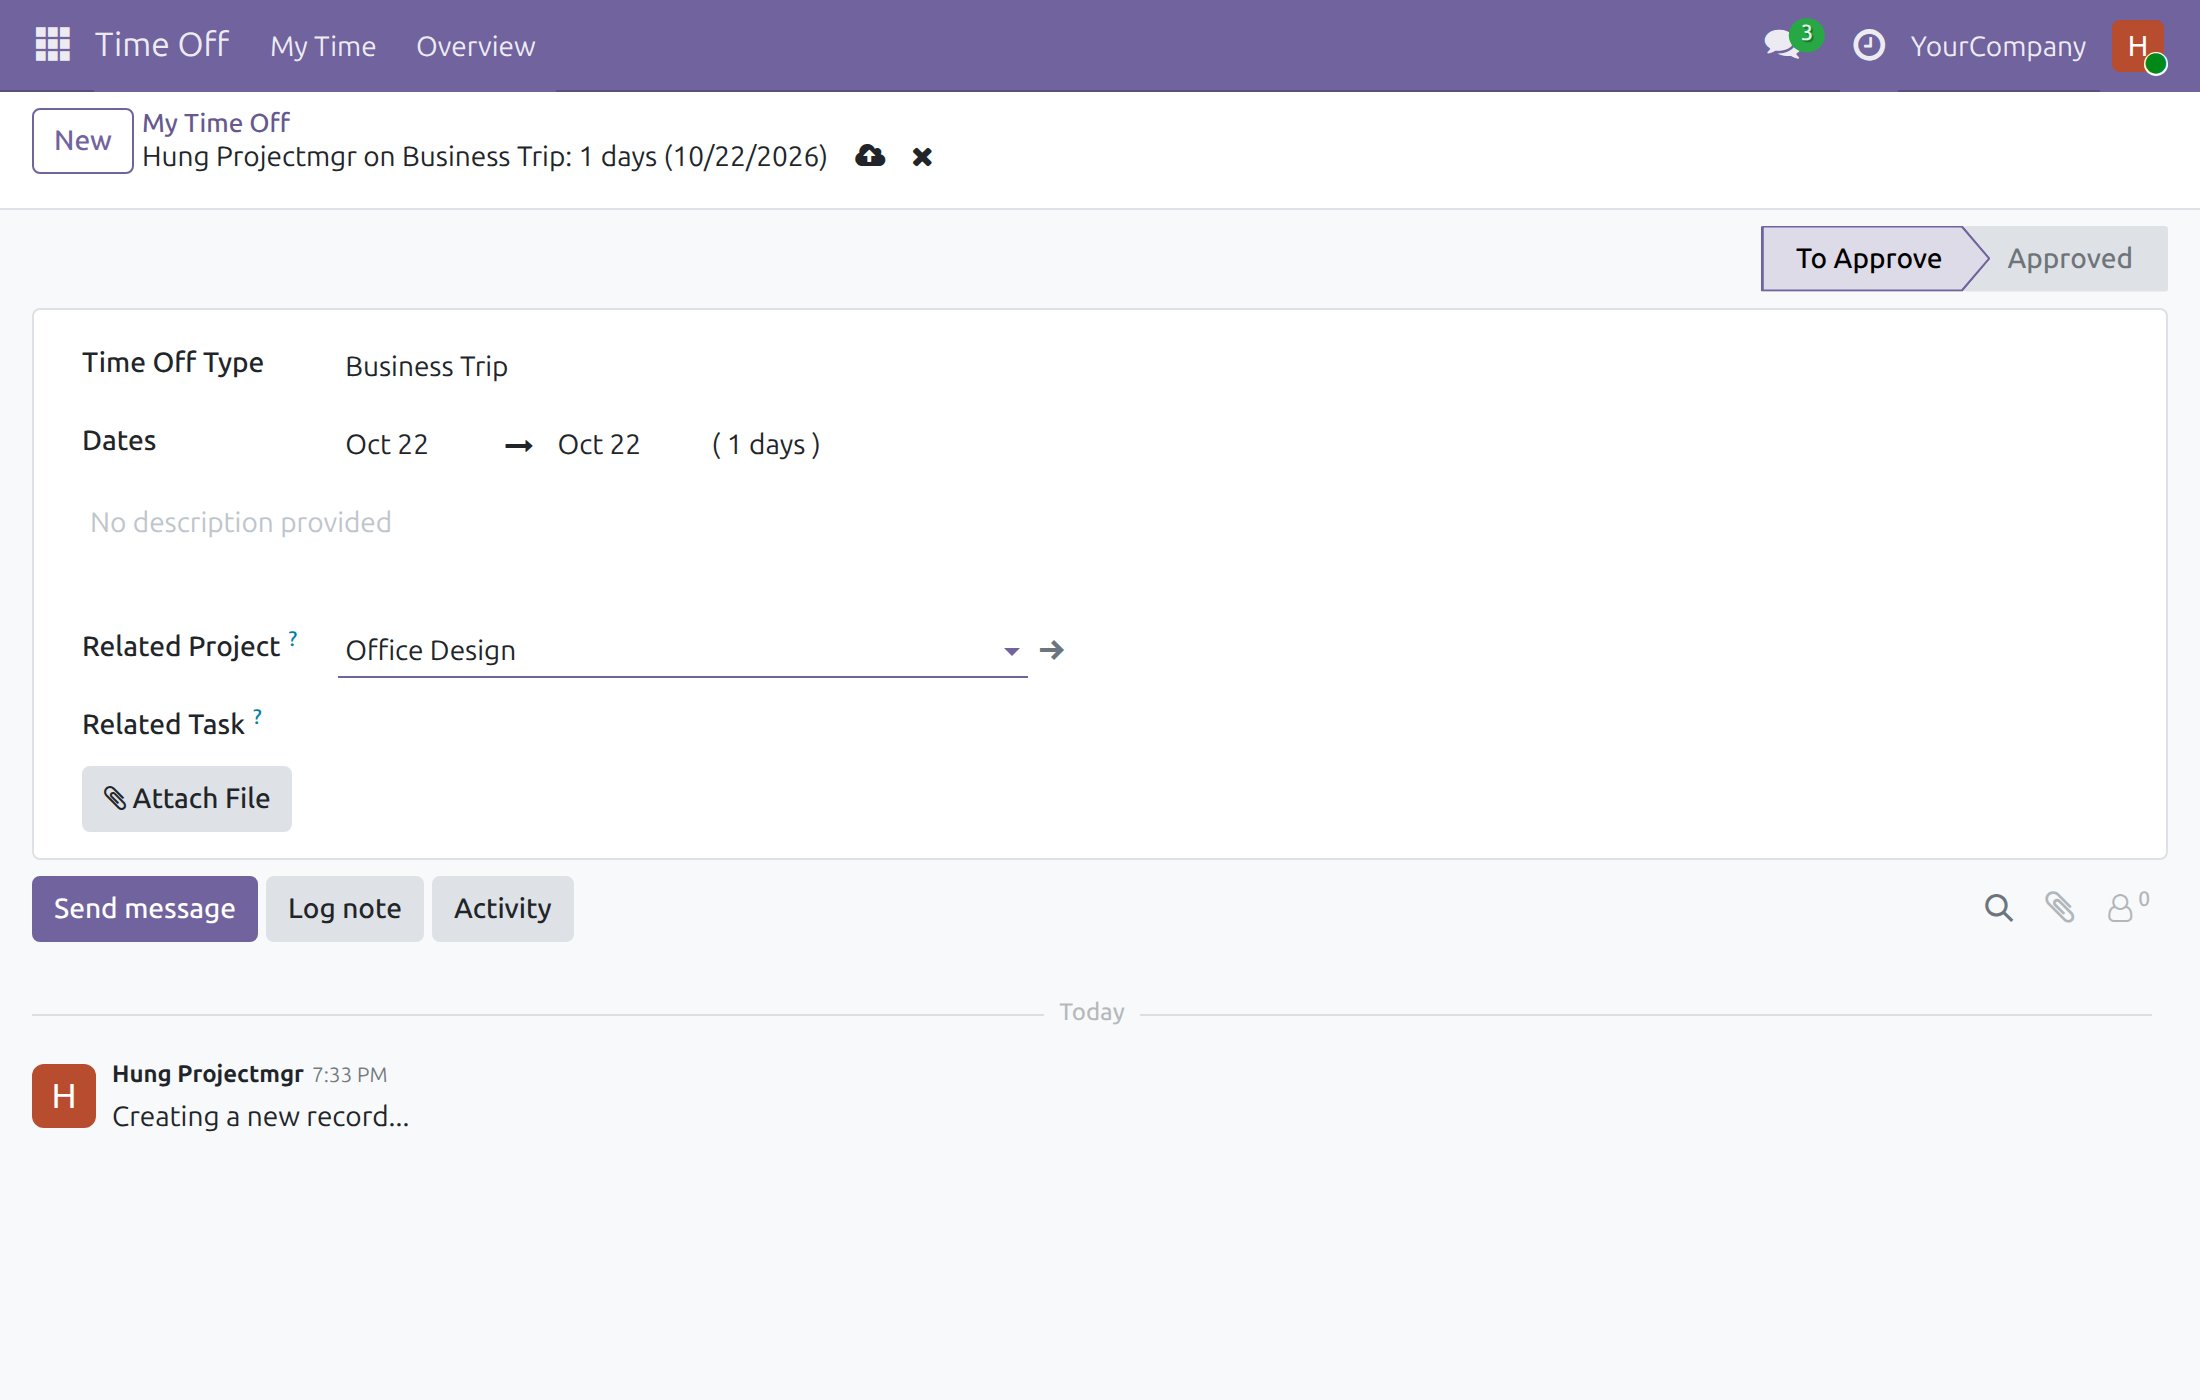Search messages with magnifier icon
This screenshot has height=1400, width=2200.
[x=1998, y=908]
